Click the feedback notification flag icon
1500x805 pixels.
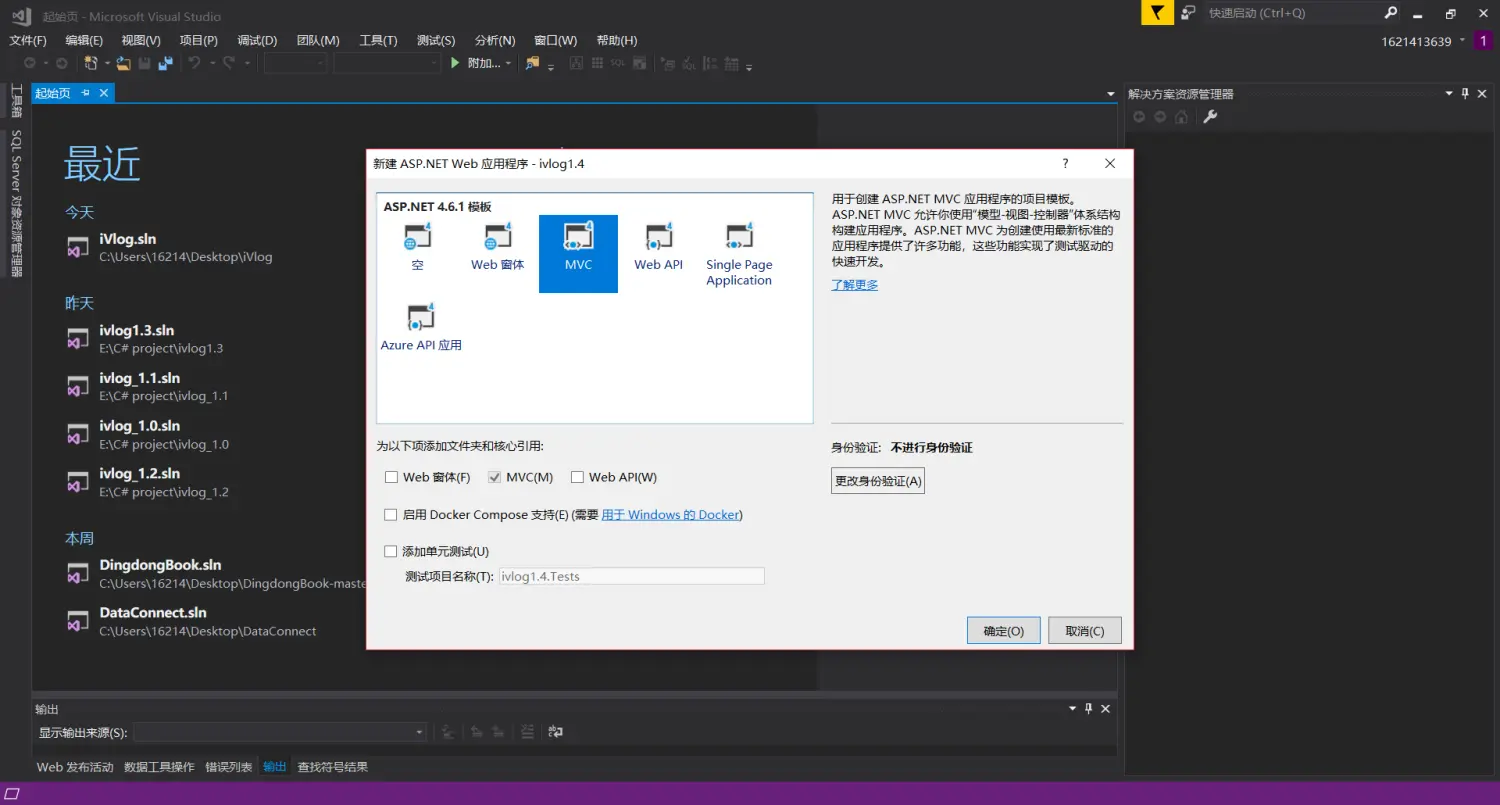[x=1157, y=13]
